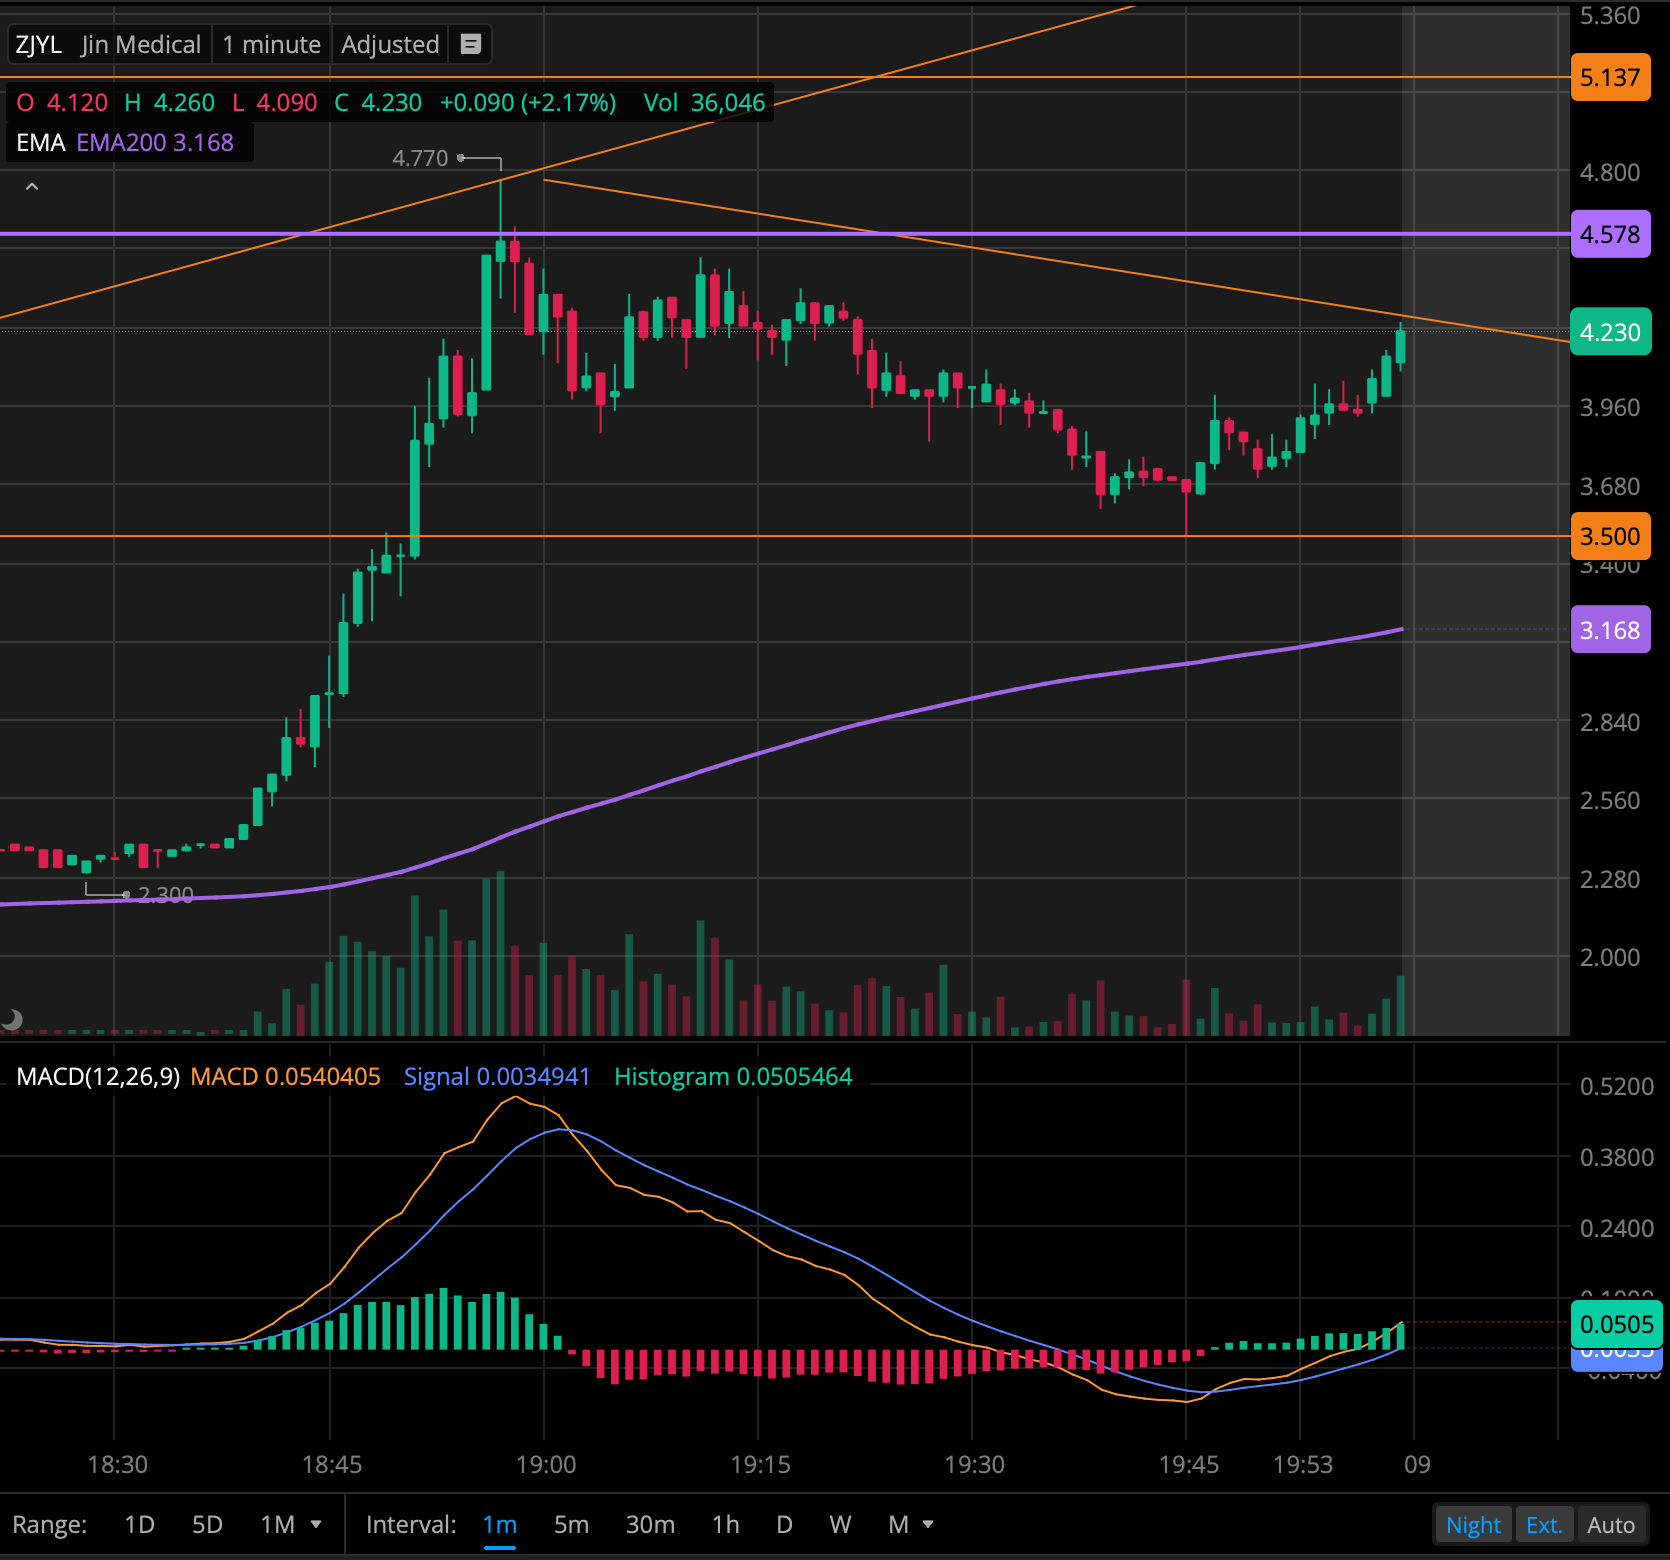Click the moon icon on the volume pane
The height and width of the screenshot is (1560, 1670).
click(x=12, y=1019)
